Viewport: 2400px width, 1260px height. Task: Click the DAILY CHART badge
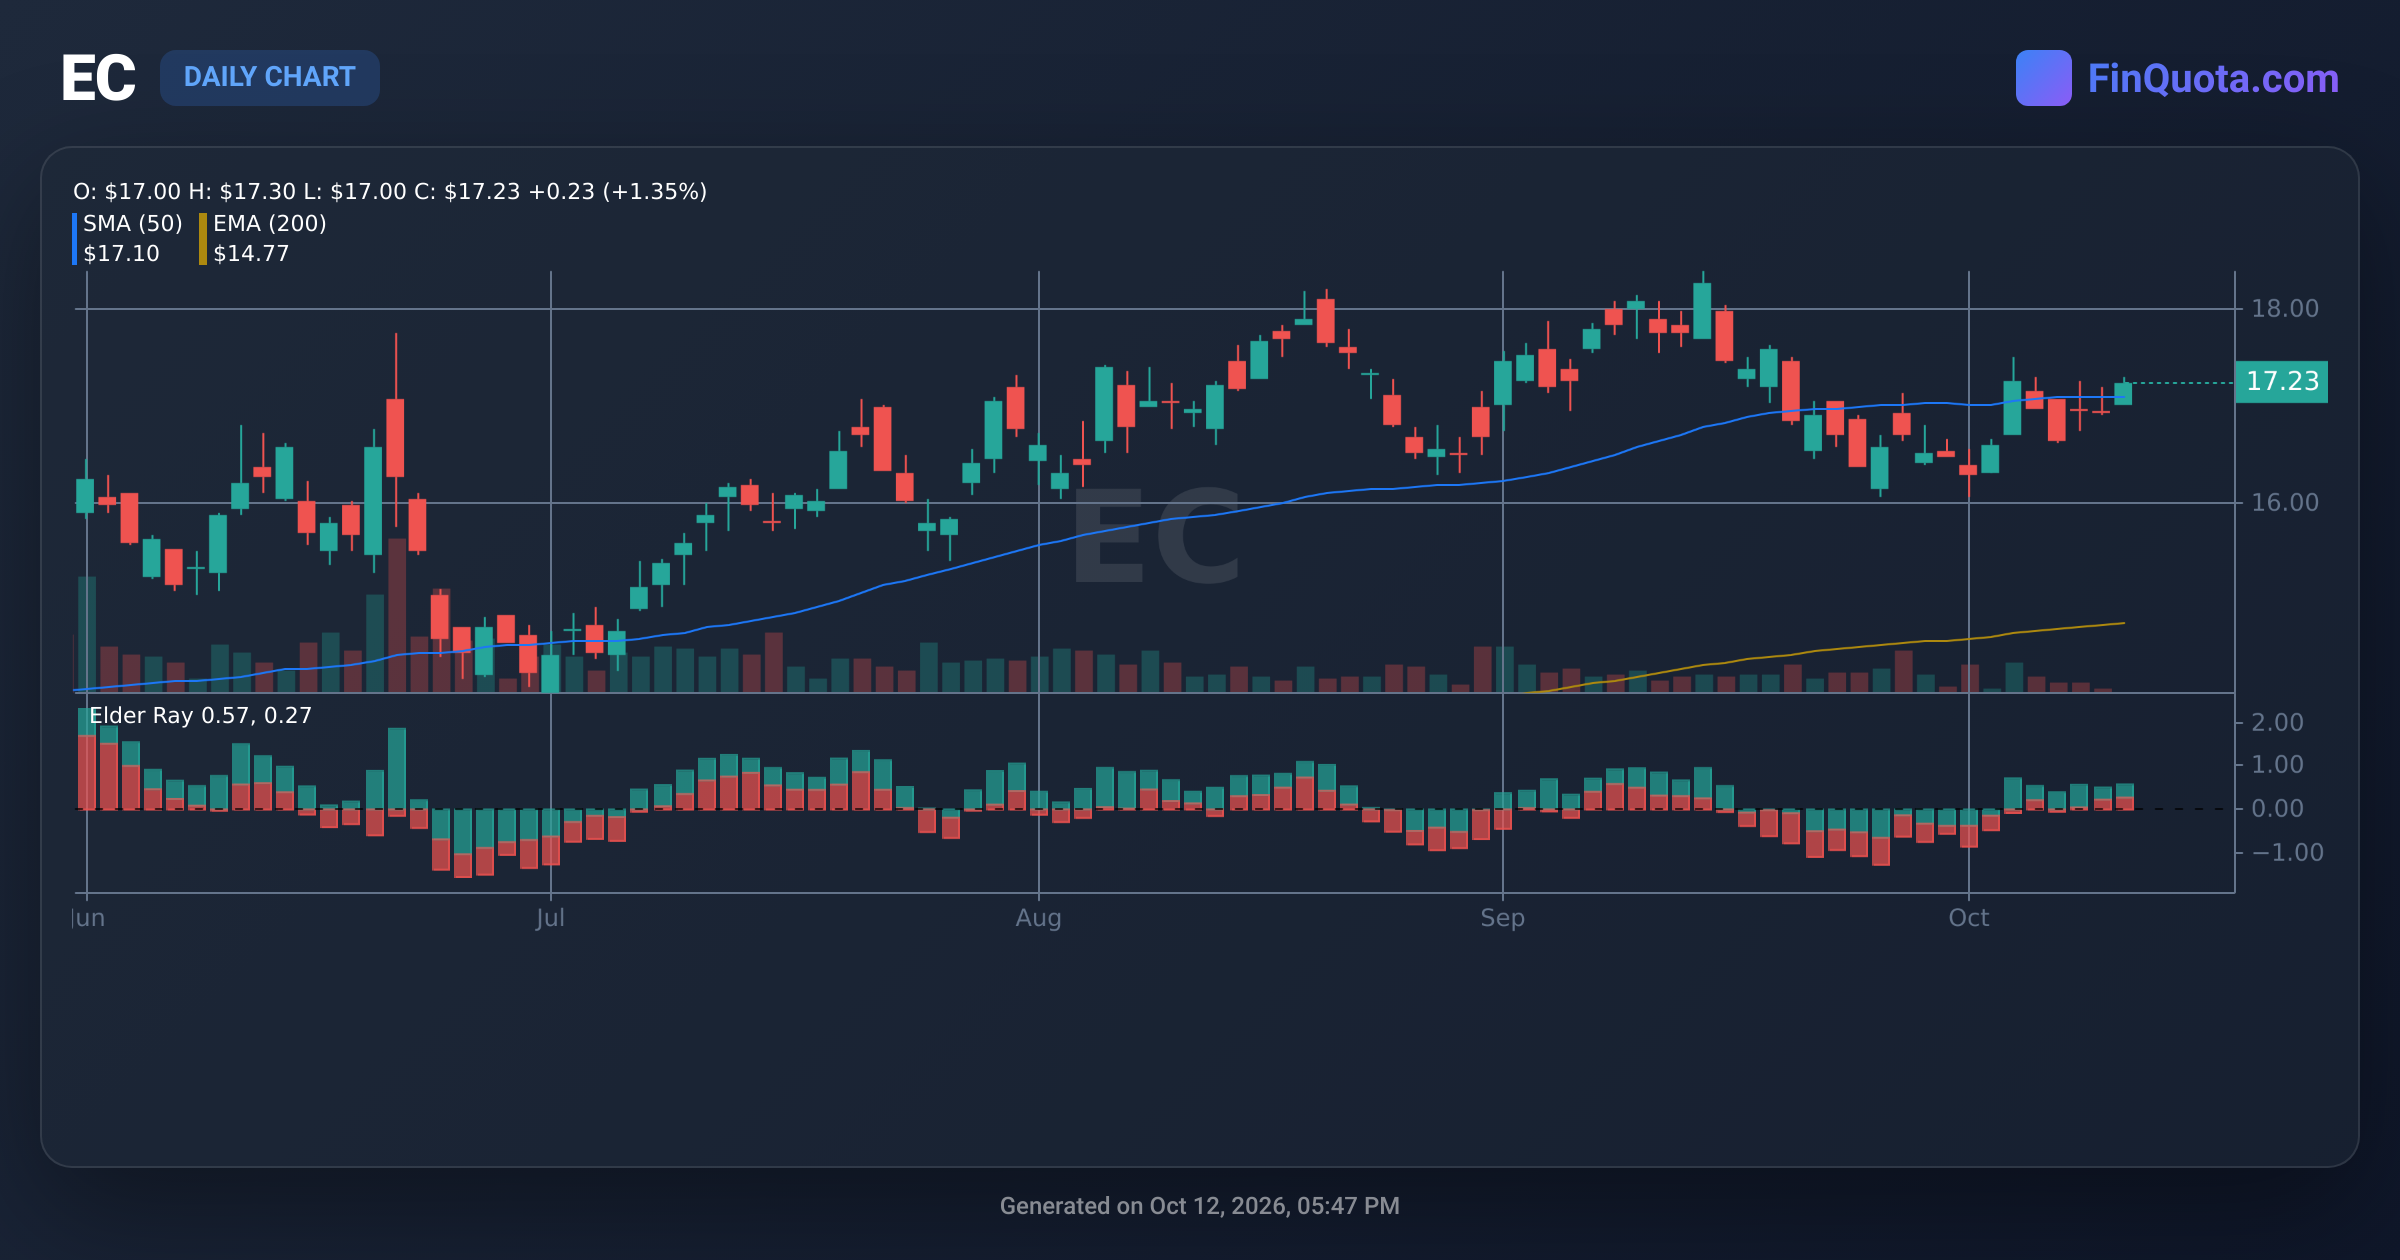(x=270, y=77)
